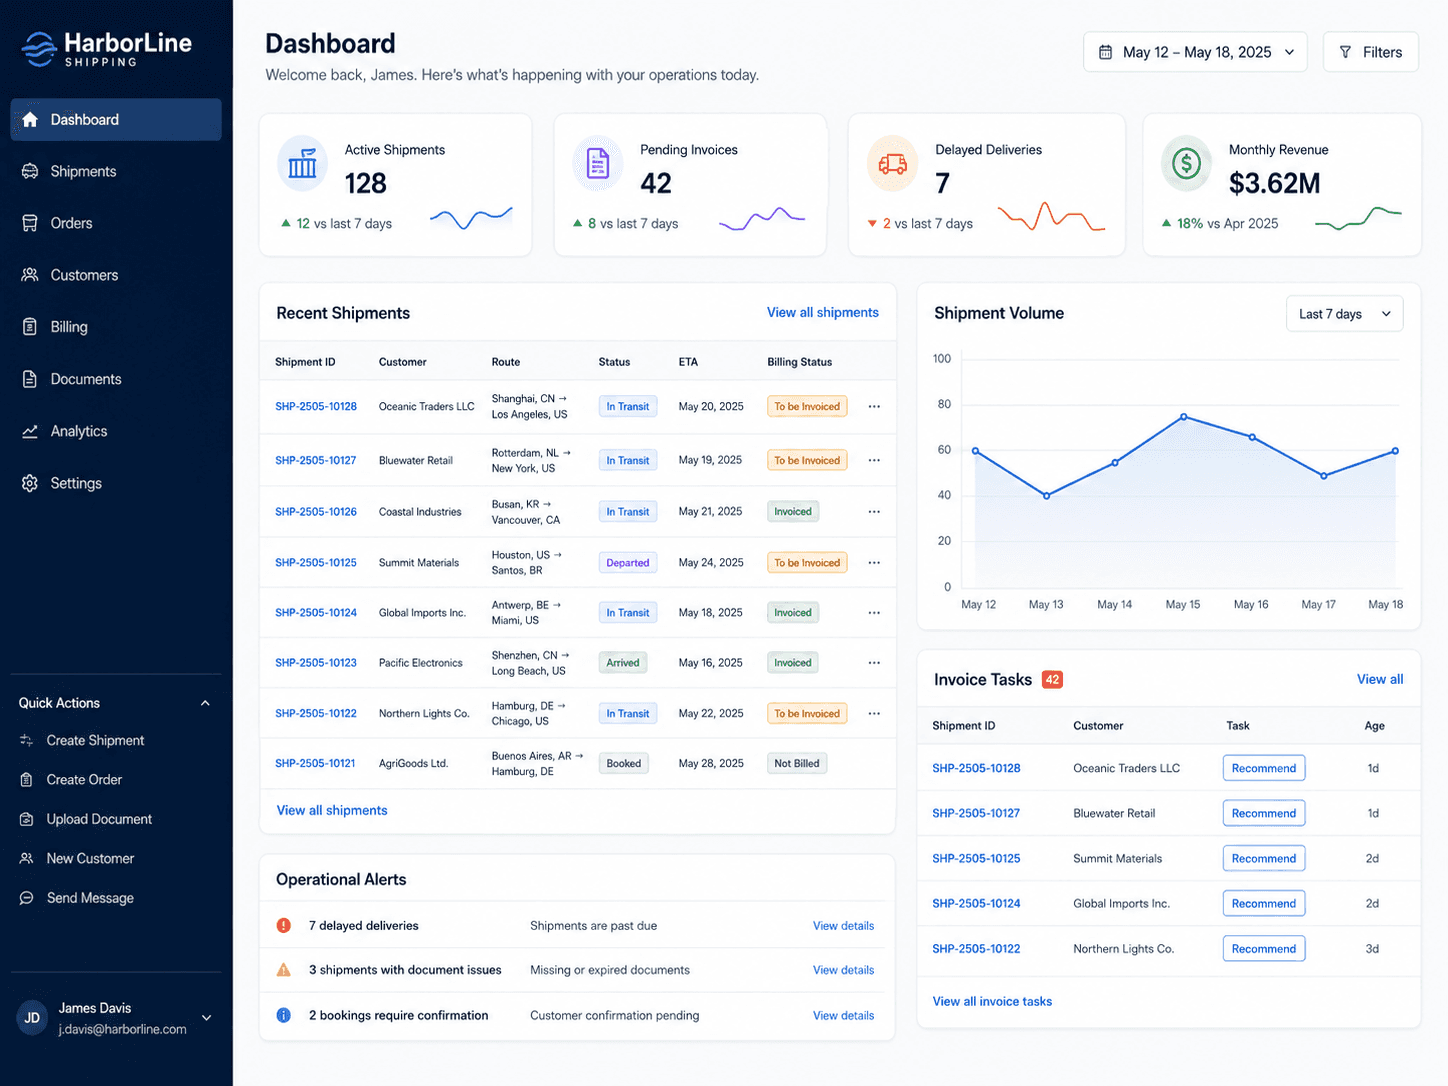Viewport: 1448px width, 1086px height.
Task: Select Analytics in the sidebar
Action: pos(116,431)
